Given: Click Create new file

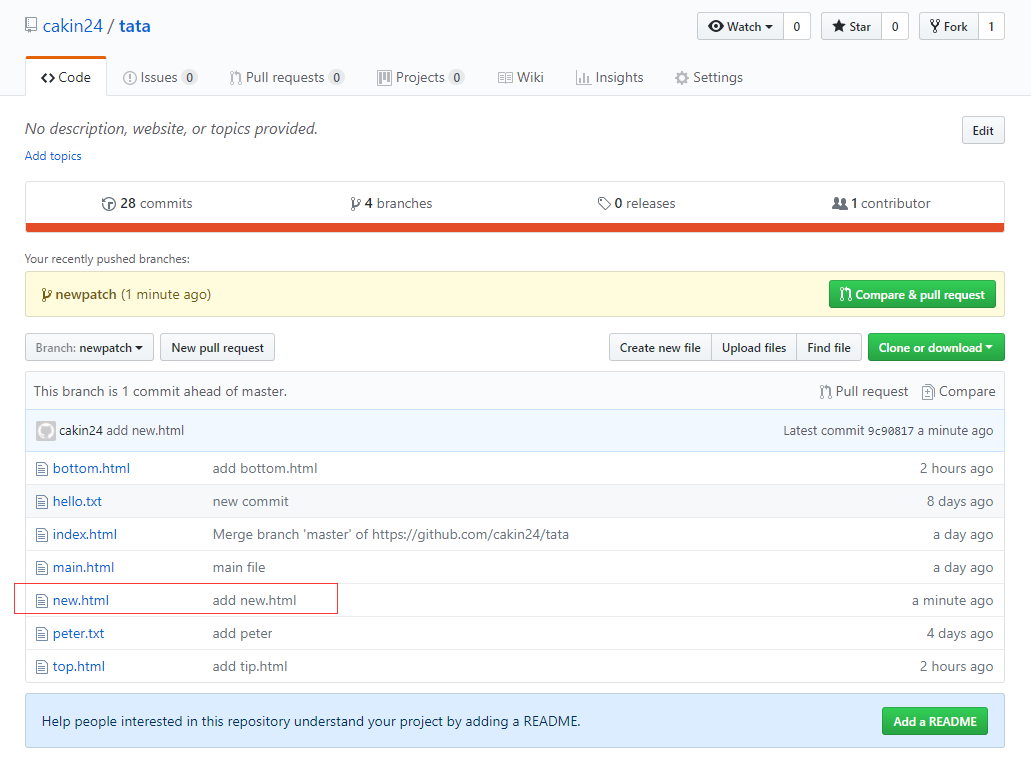Looking at the screenshot, I should [x=660, y=347].
